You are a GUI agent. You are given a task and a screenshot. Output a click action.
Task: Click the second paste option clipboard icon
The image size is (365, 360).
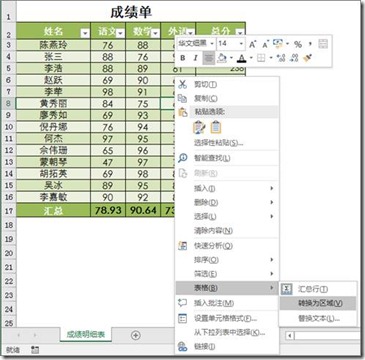click(x=216, y=127)
